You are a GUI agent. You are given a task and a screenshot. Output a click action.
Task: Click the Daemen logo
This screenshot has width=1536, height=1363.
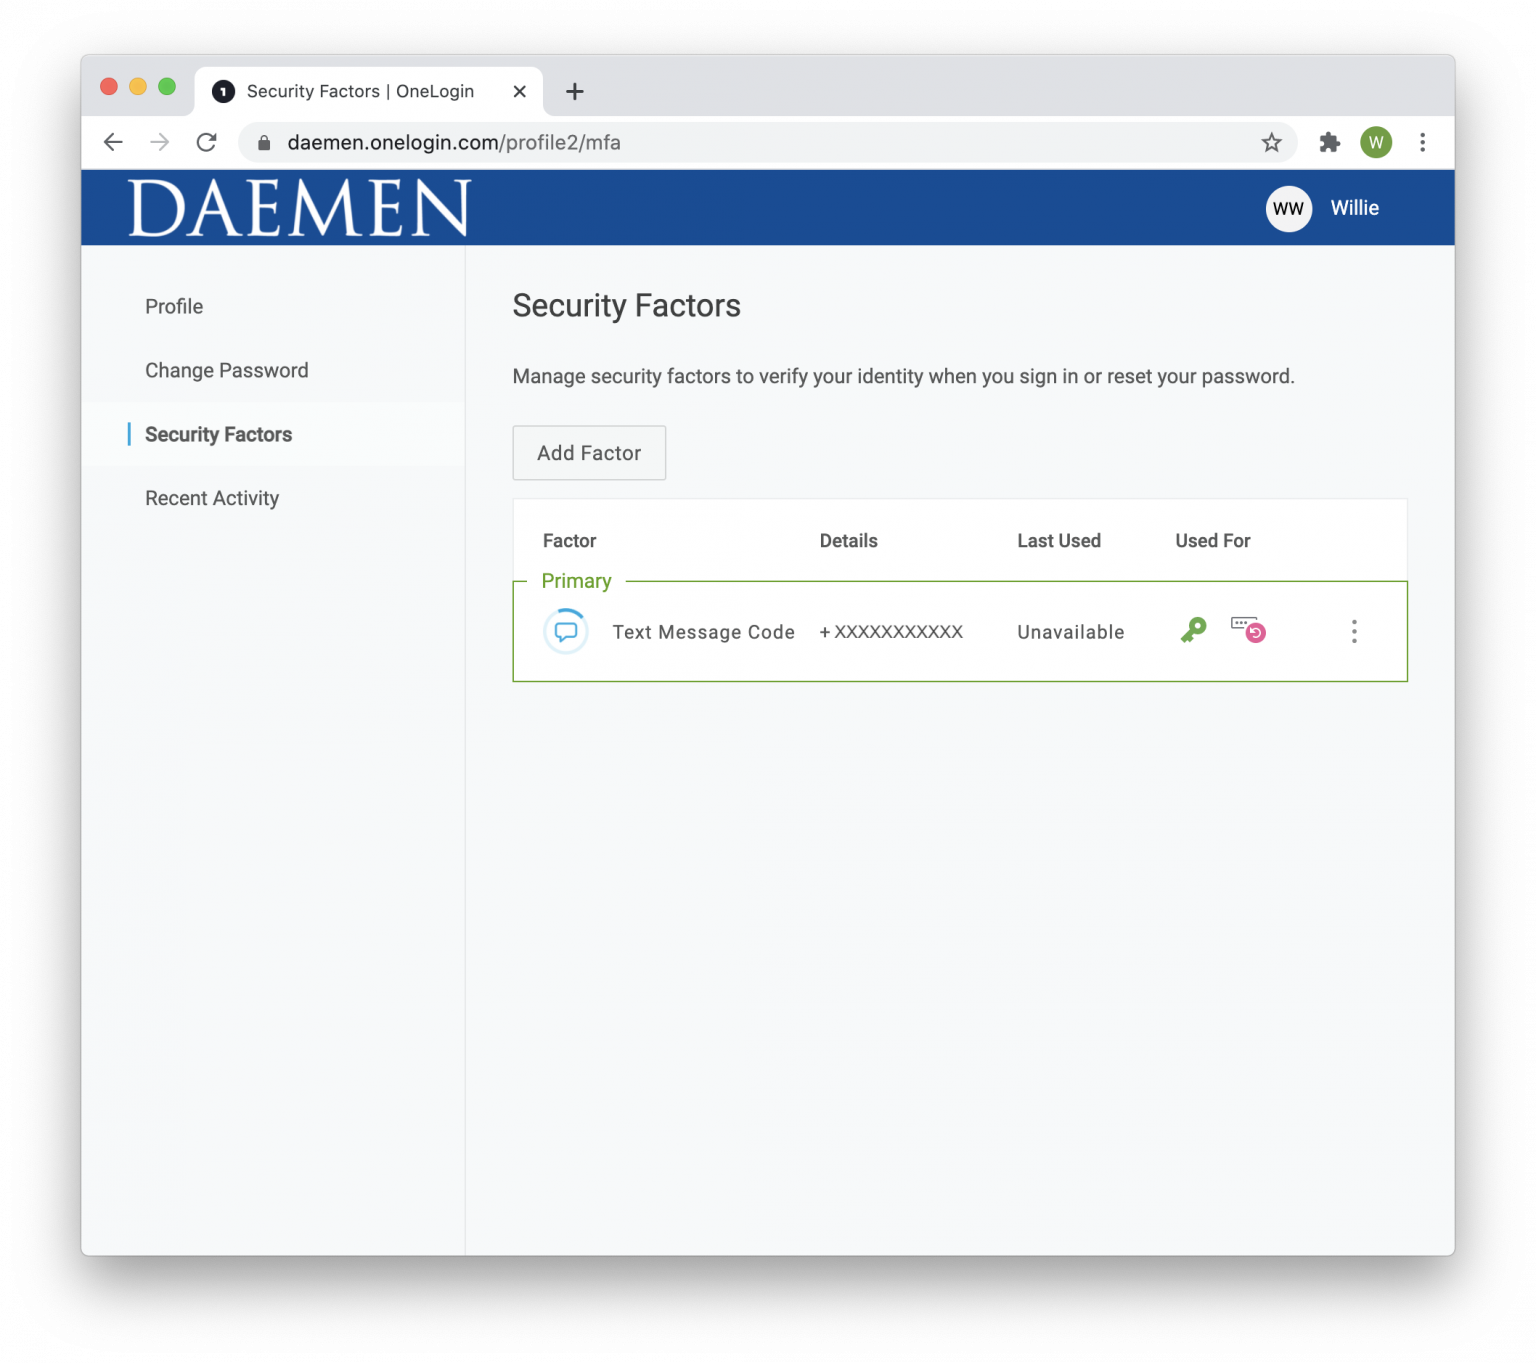click(299, 208)
